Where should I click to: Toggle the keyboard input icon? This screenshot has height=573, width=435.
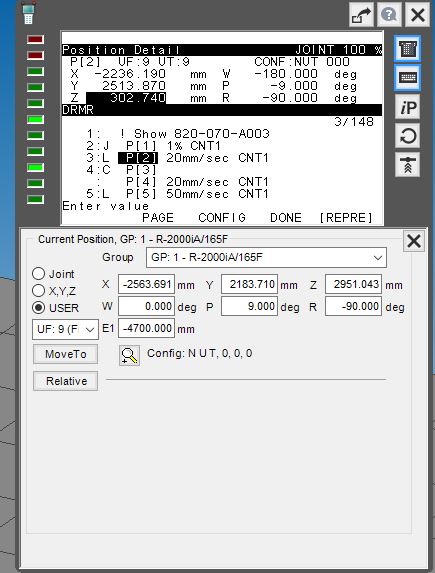coord(407,78)
